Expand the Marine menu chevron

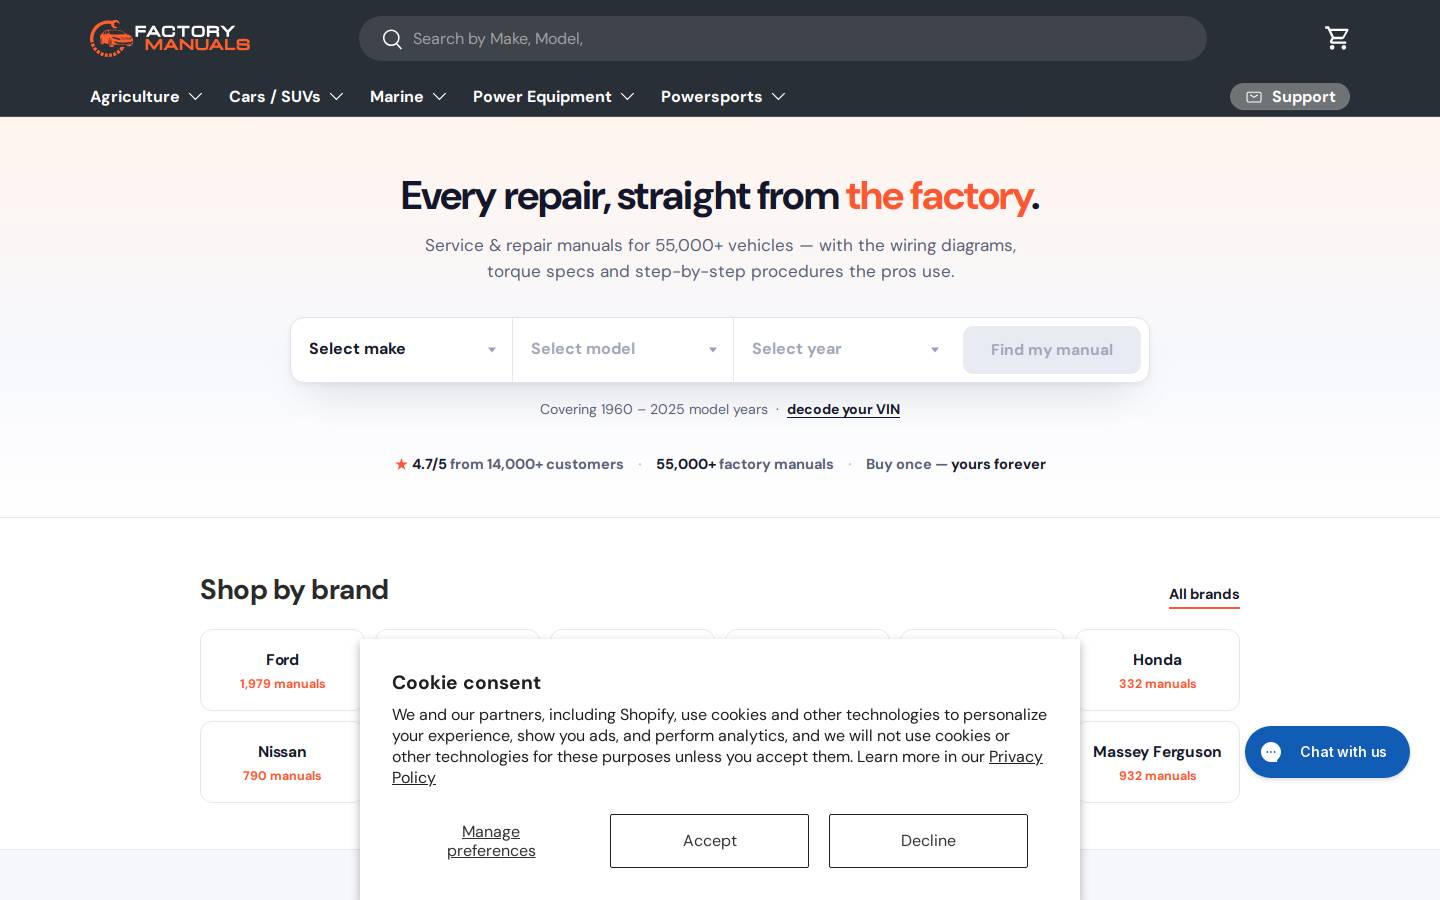[439, 97]
